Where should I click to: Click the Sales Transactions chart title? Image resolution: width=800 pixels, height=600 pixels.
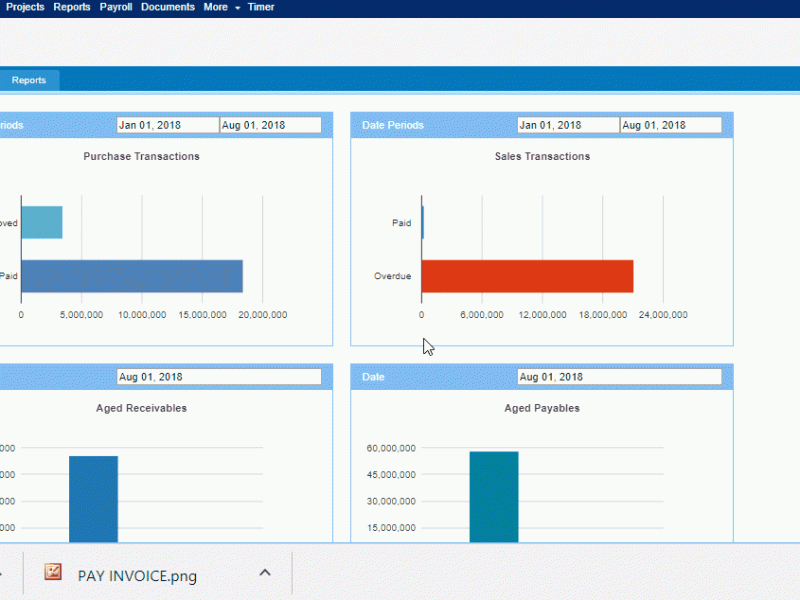542,156
